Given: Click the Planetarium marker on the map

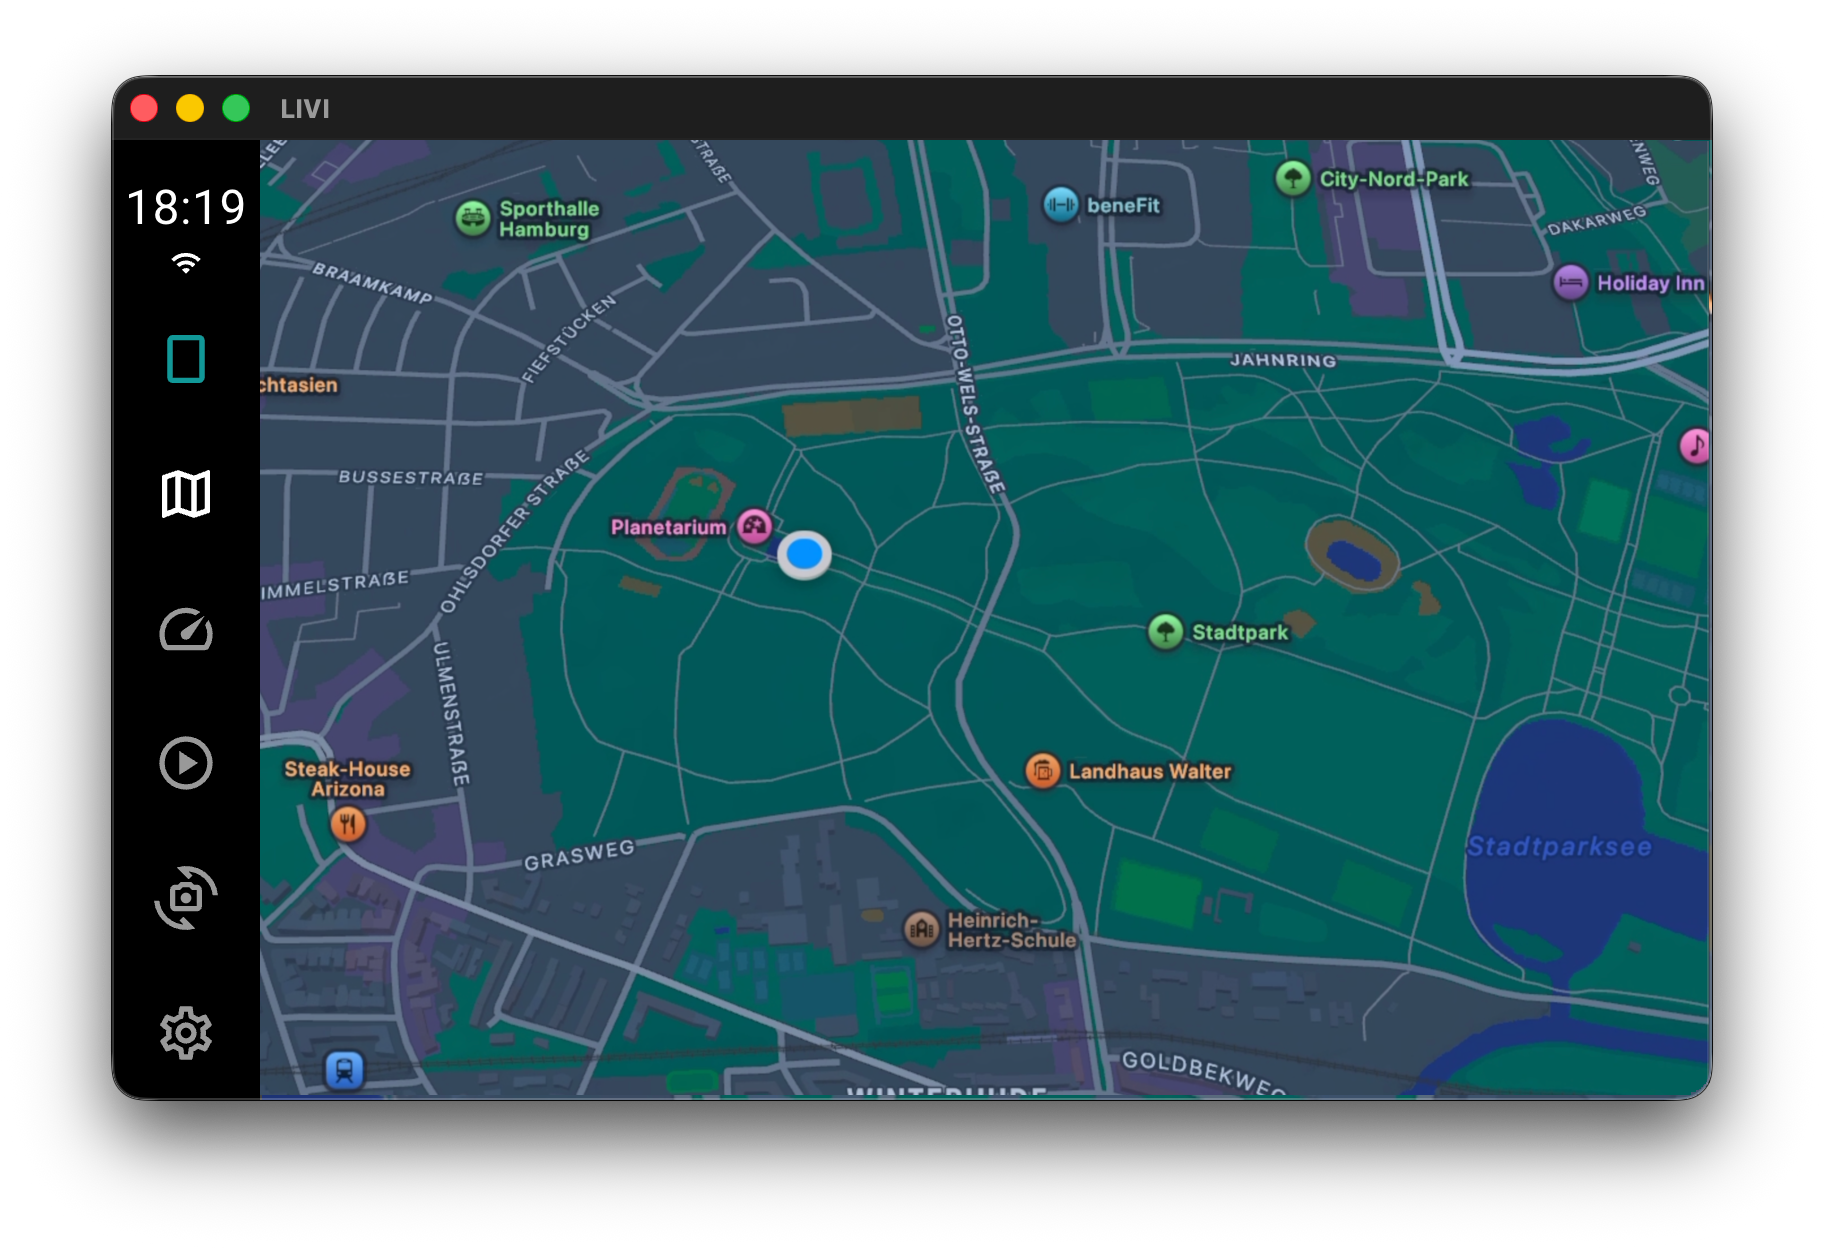Looking at the screenshot, I should (x=757, y=525).
